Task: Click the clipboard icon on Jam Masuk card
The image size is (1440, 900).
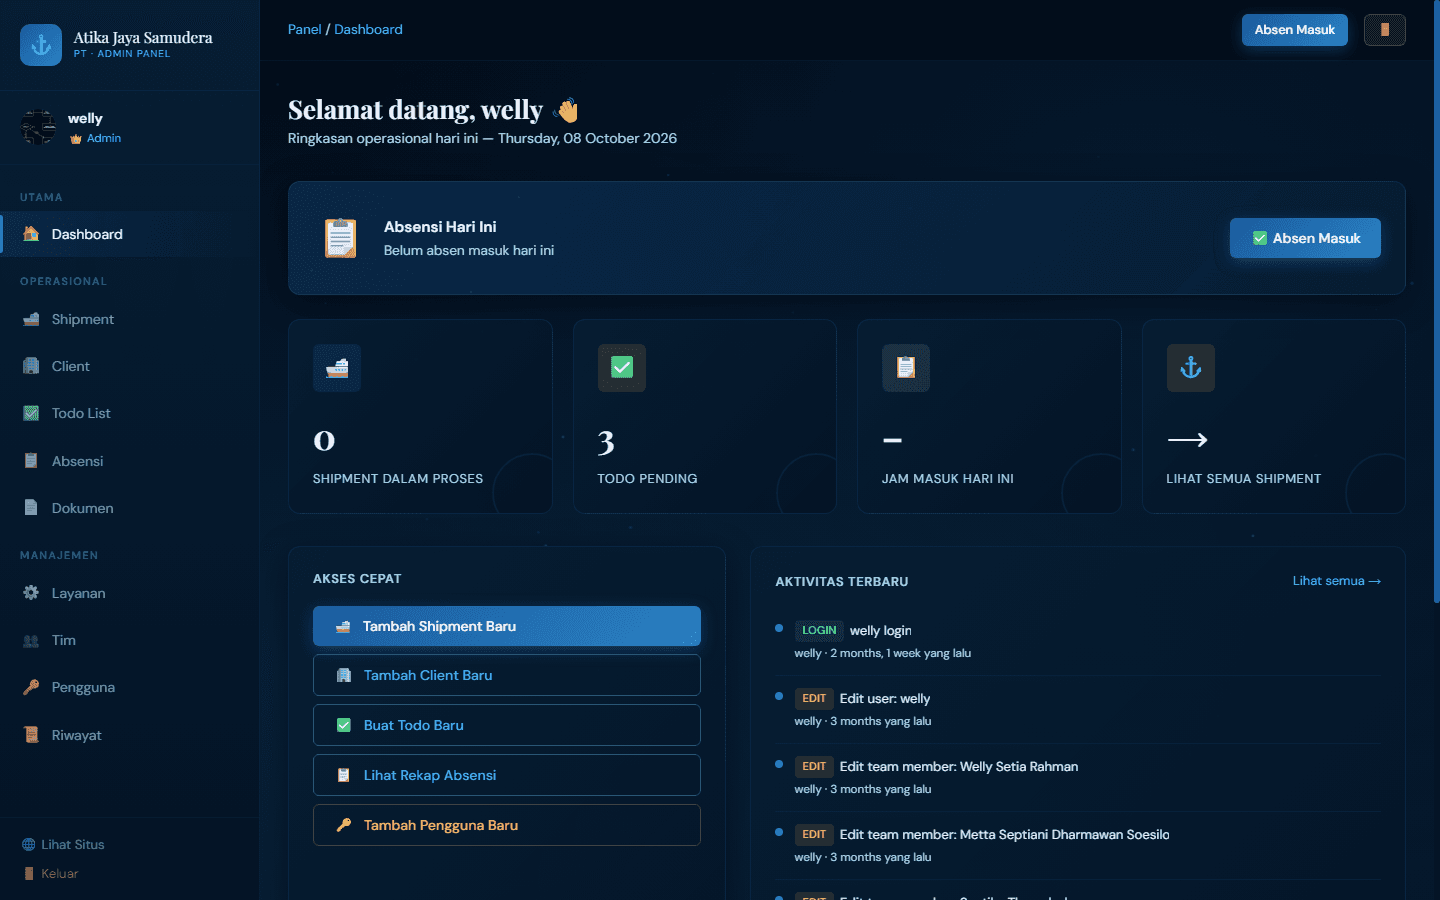Action: [x=906, y=368]
